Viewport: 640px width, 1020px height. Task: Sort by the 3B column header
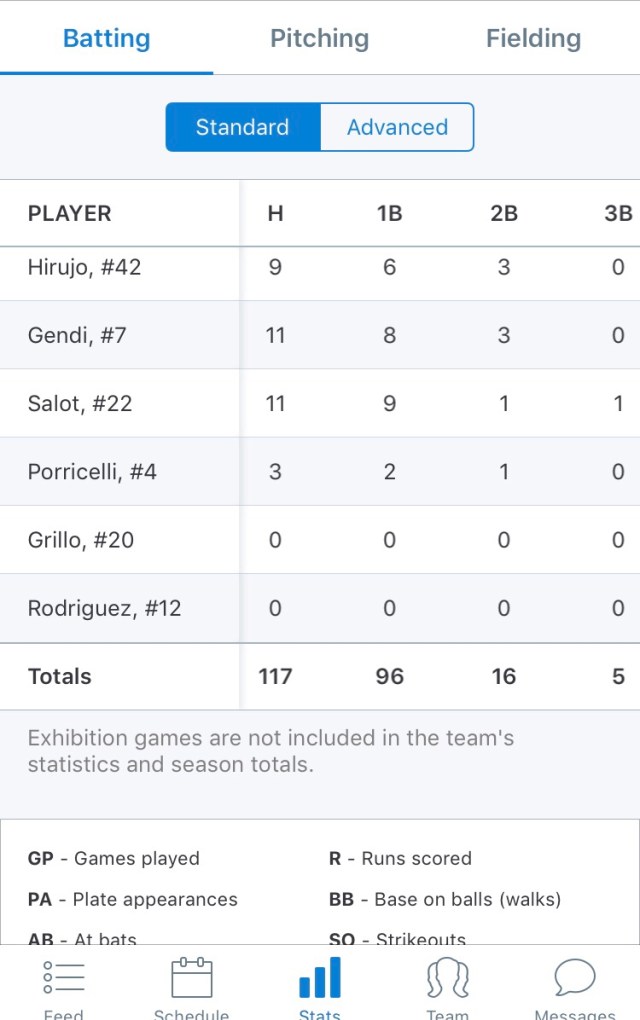(618, 213)
